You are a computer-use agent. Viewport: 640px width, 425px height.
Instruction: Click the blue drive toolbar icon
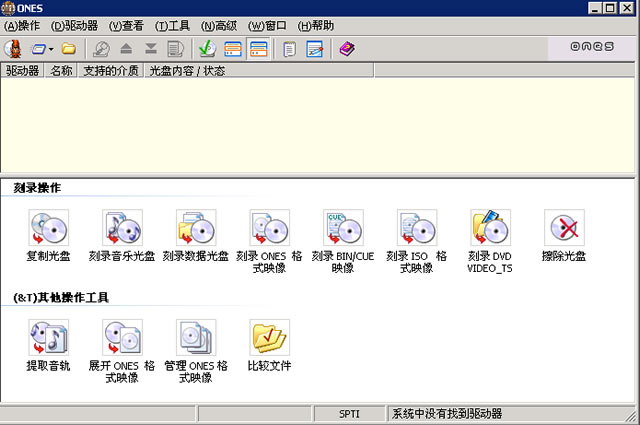point(39,49)
